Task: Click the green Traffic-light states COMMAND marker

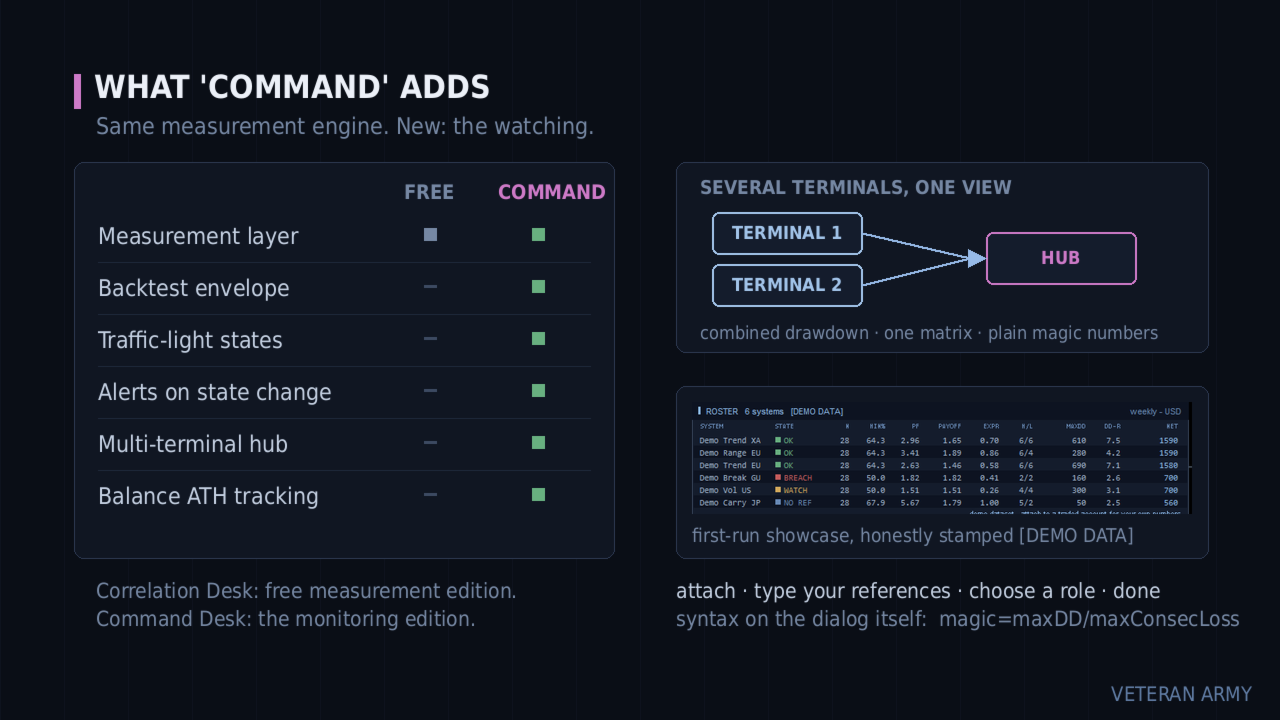Action: 538,339
